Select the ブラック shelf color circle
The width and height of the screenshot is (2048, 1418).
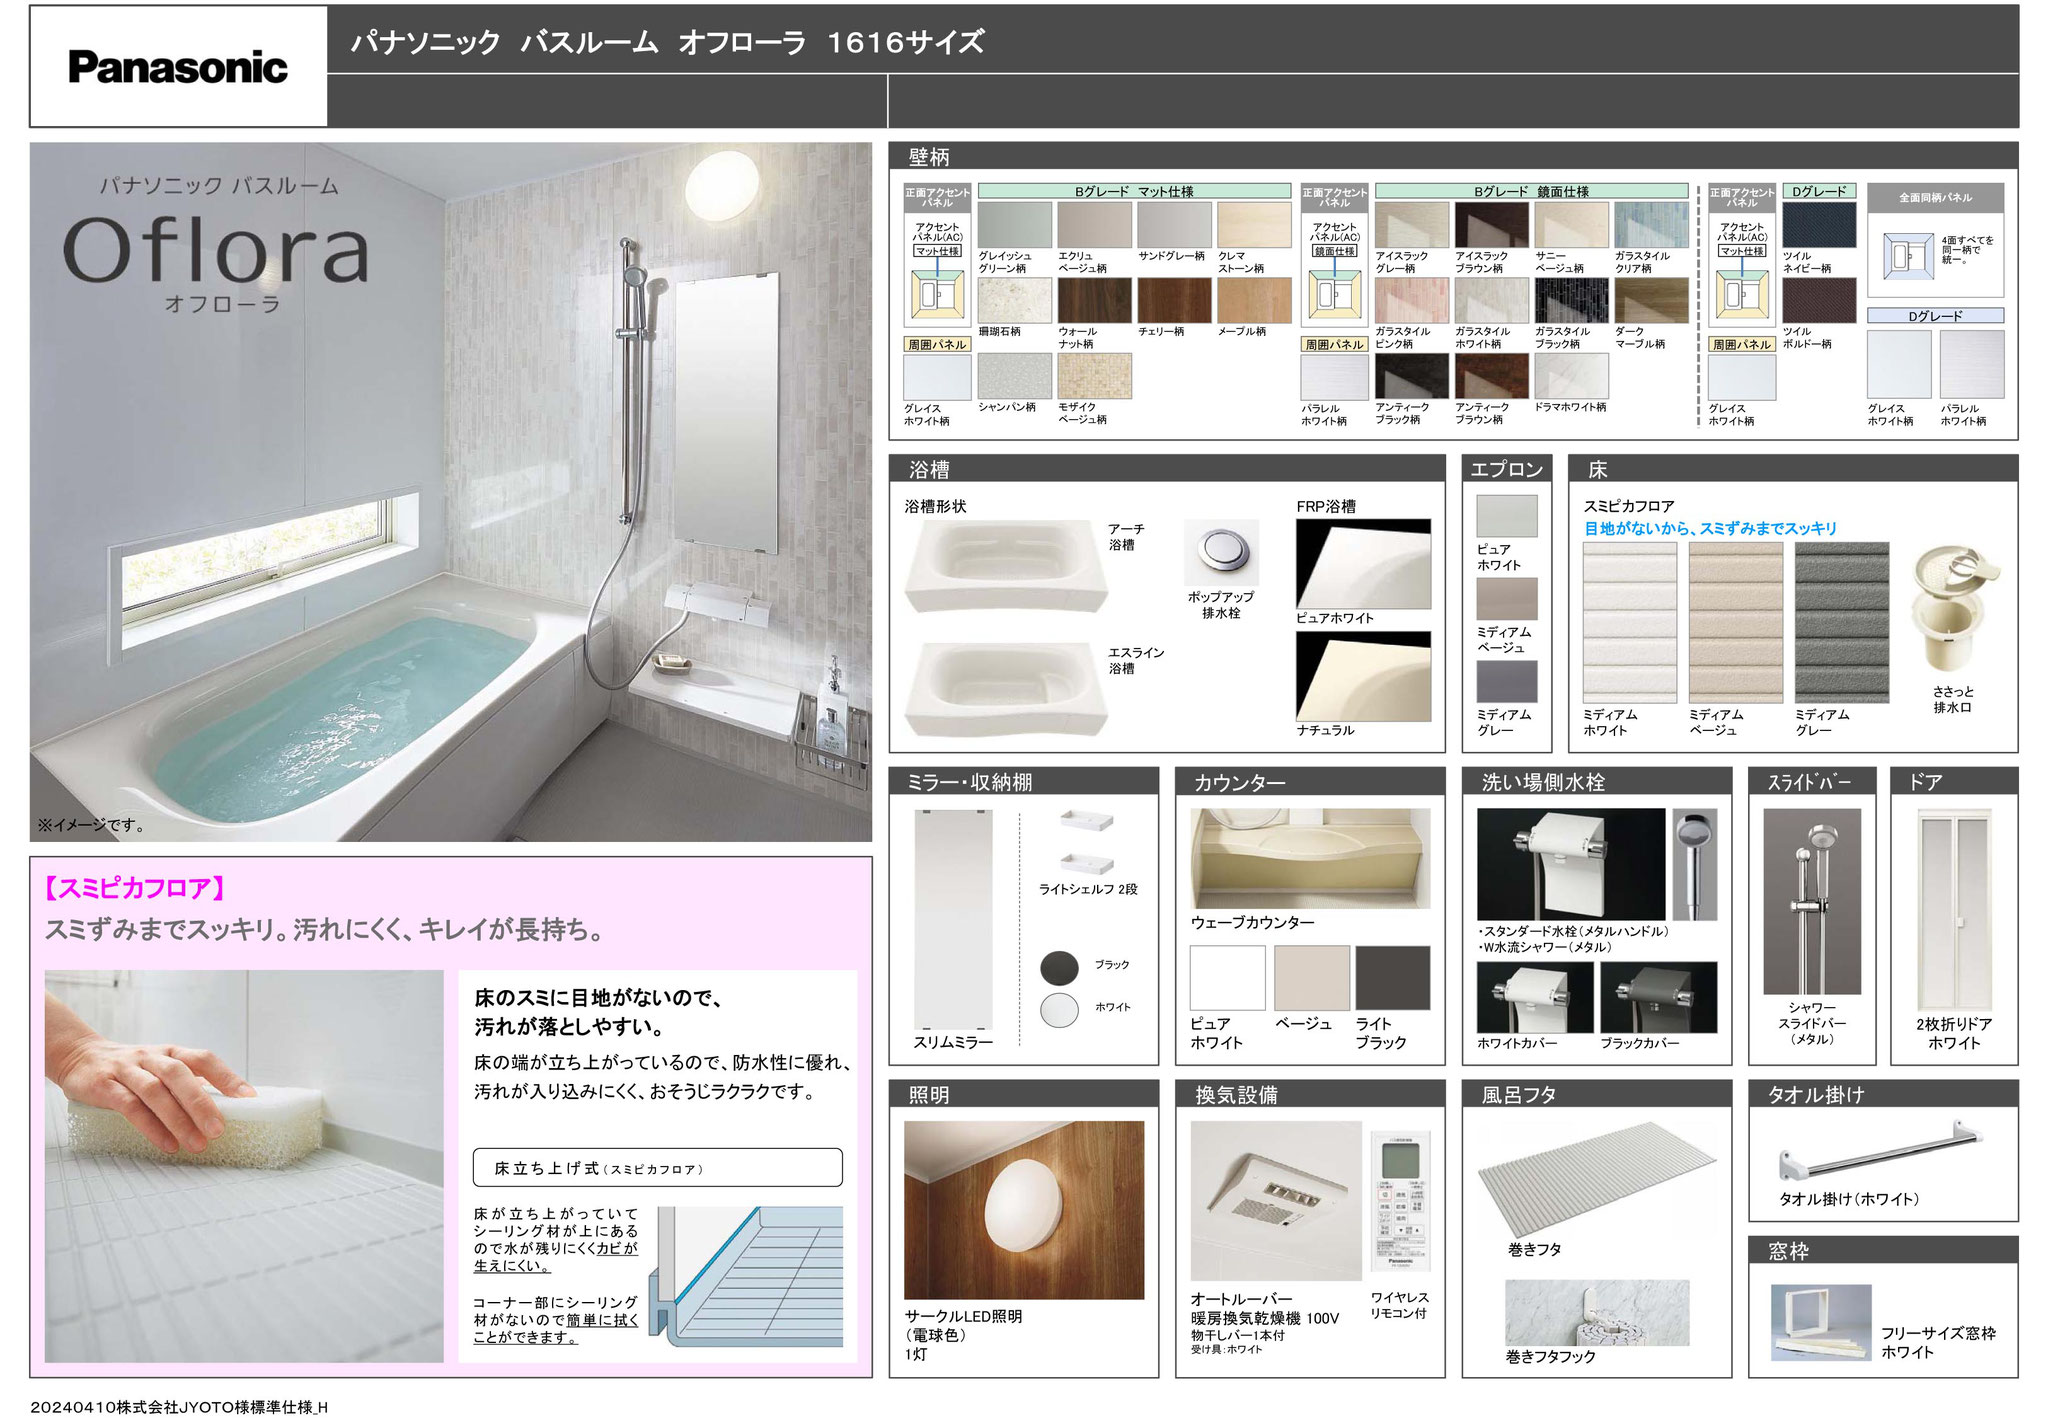click(1059, 966)
